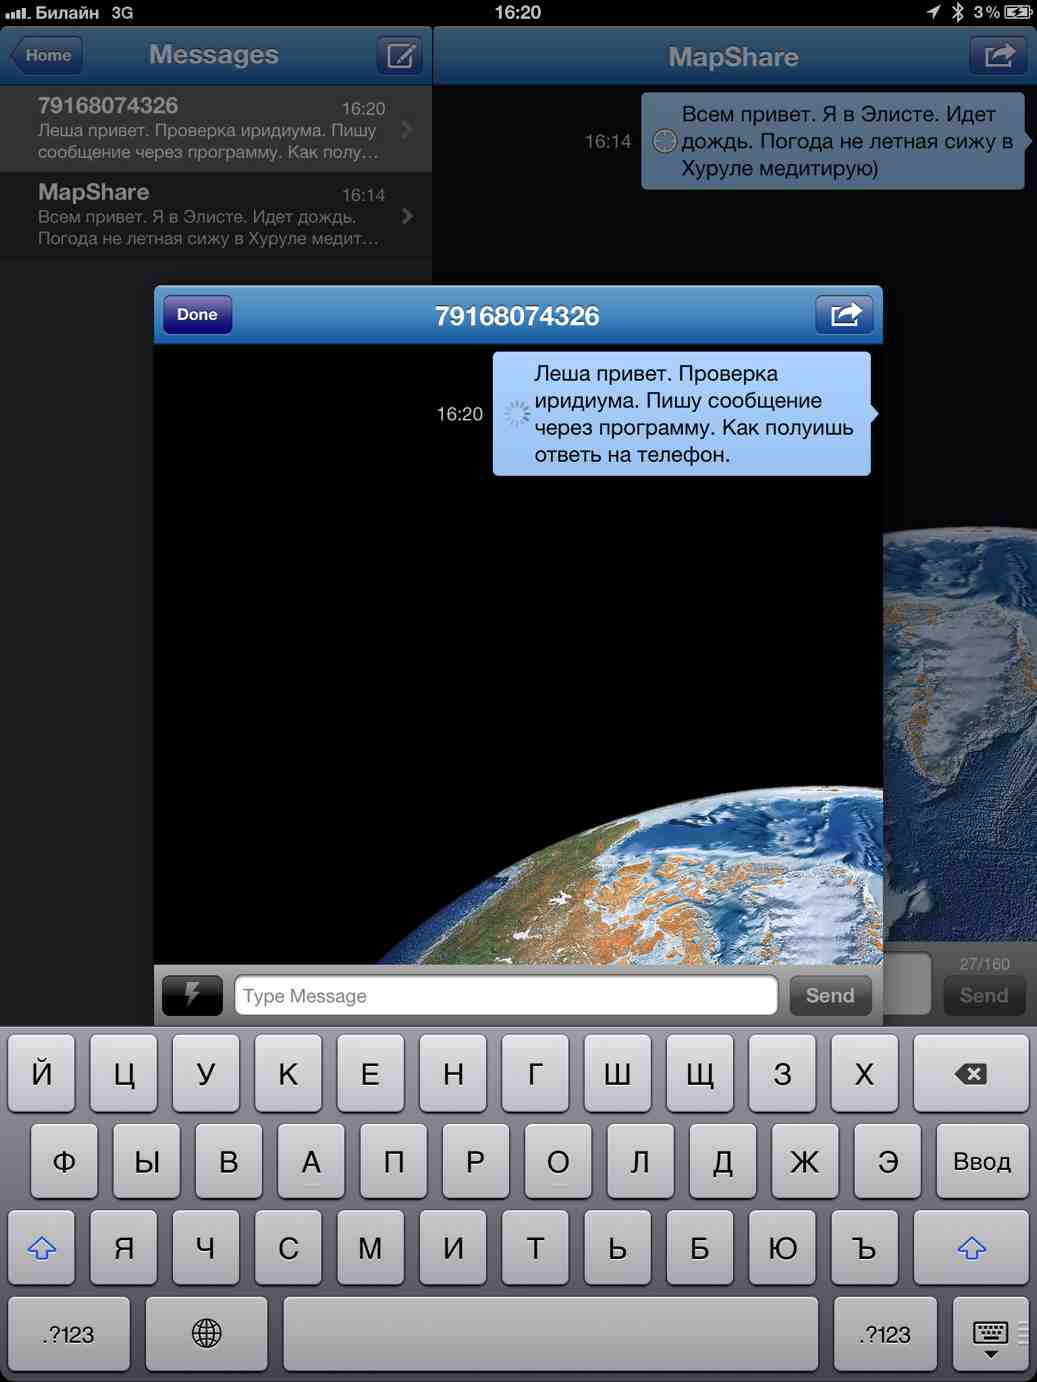
Task: Tap the Е key
Action: pos(370,1074)
